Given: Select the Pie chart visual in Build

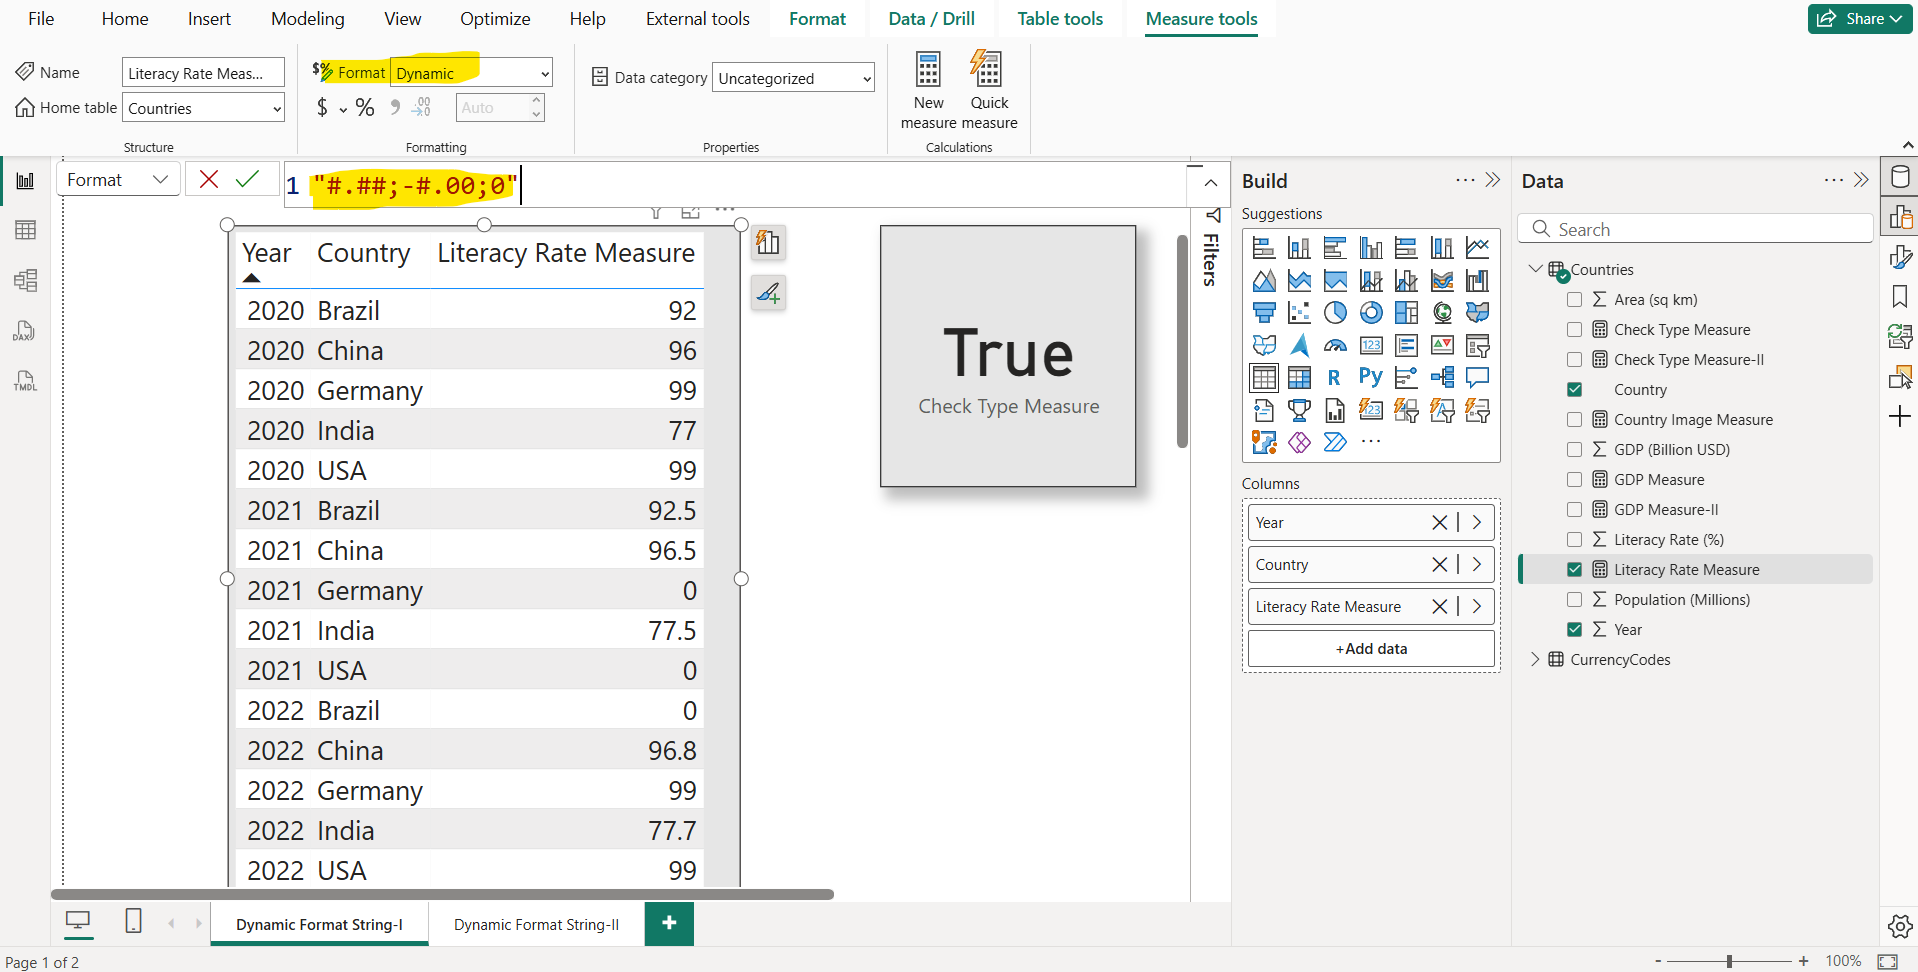Looking at the screenshot, I should pyautogui.click(x=1335, y=312).
